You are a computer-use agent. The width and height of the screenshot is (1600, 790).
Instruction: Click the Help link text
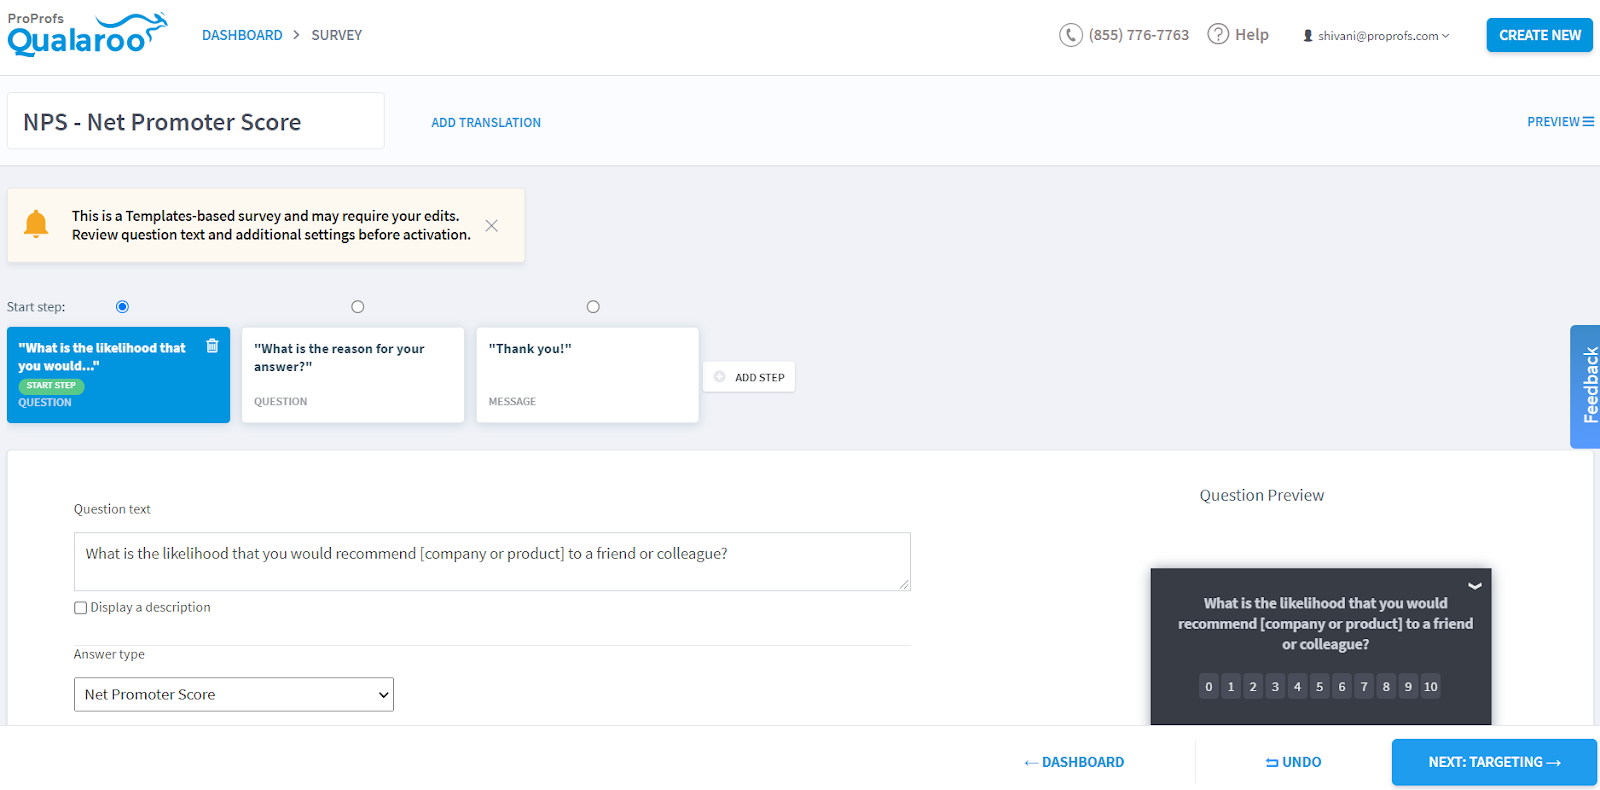pos(1252,35)
